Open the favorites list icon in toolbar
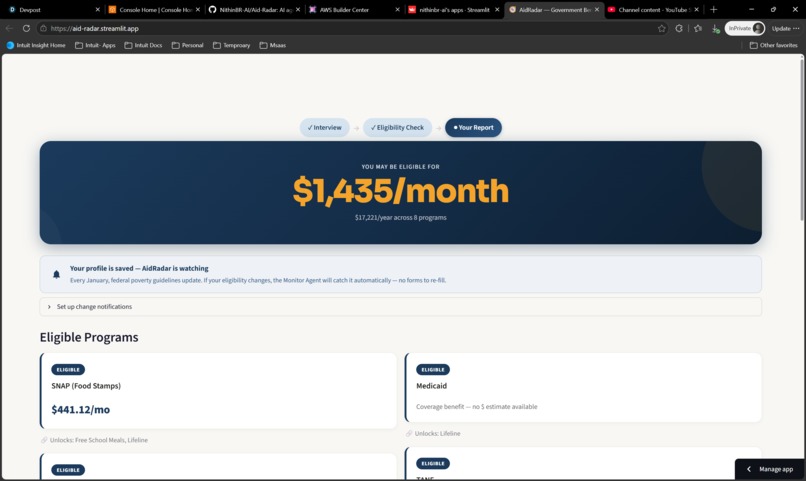Image resolution: width=806 pixels, height=481 pixels. [x=698, y=28]
